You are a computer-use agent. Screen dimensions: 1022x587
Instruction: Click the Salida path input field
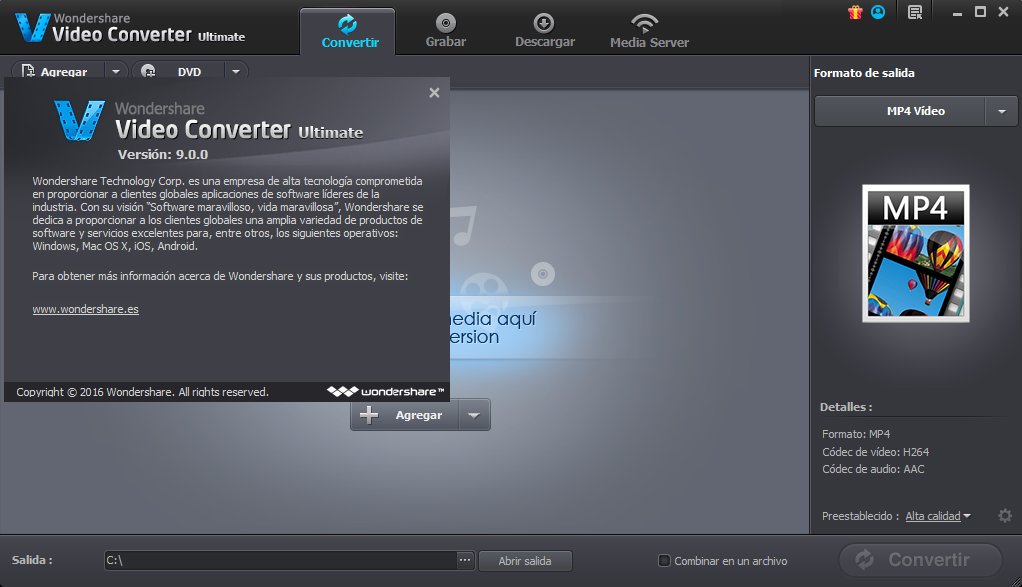(x=280, y=560)
